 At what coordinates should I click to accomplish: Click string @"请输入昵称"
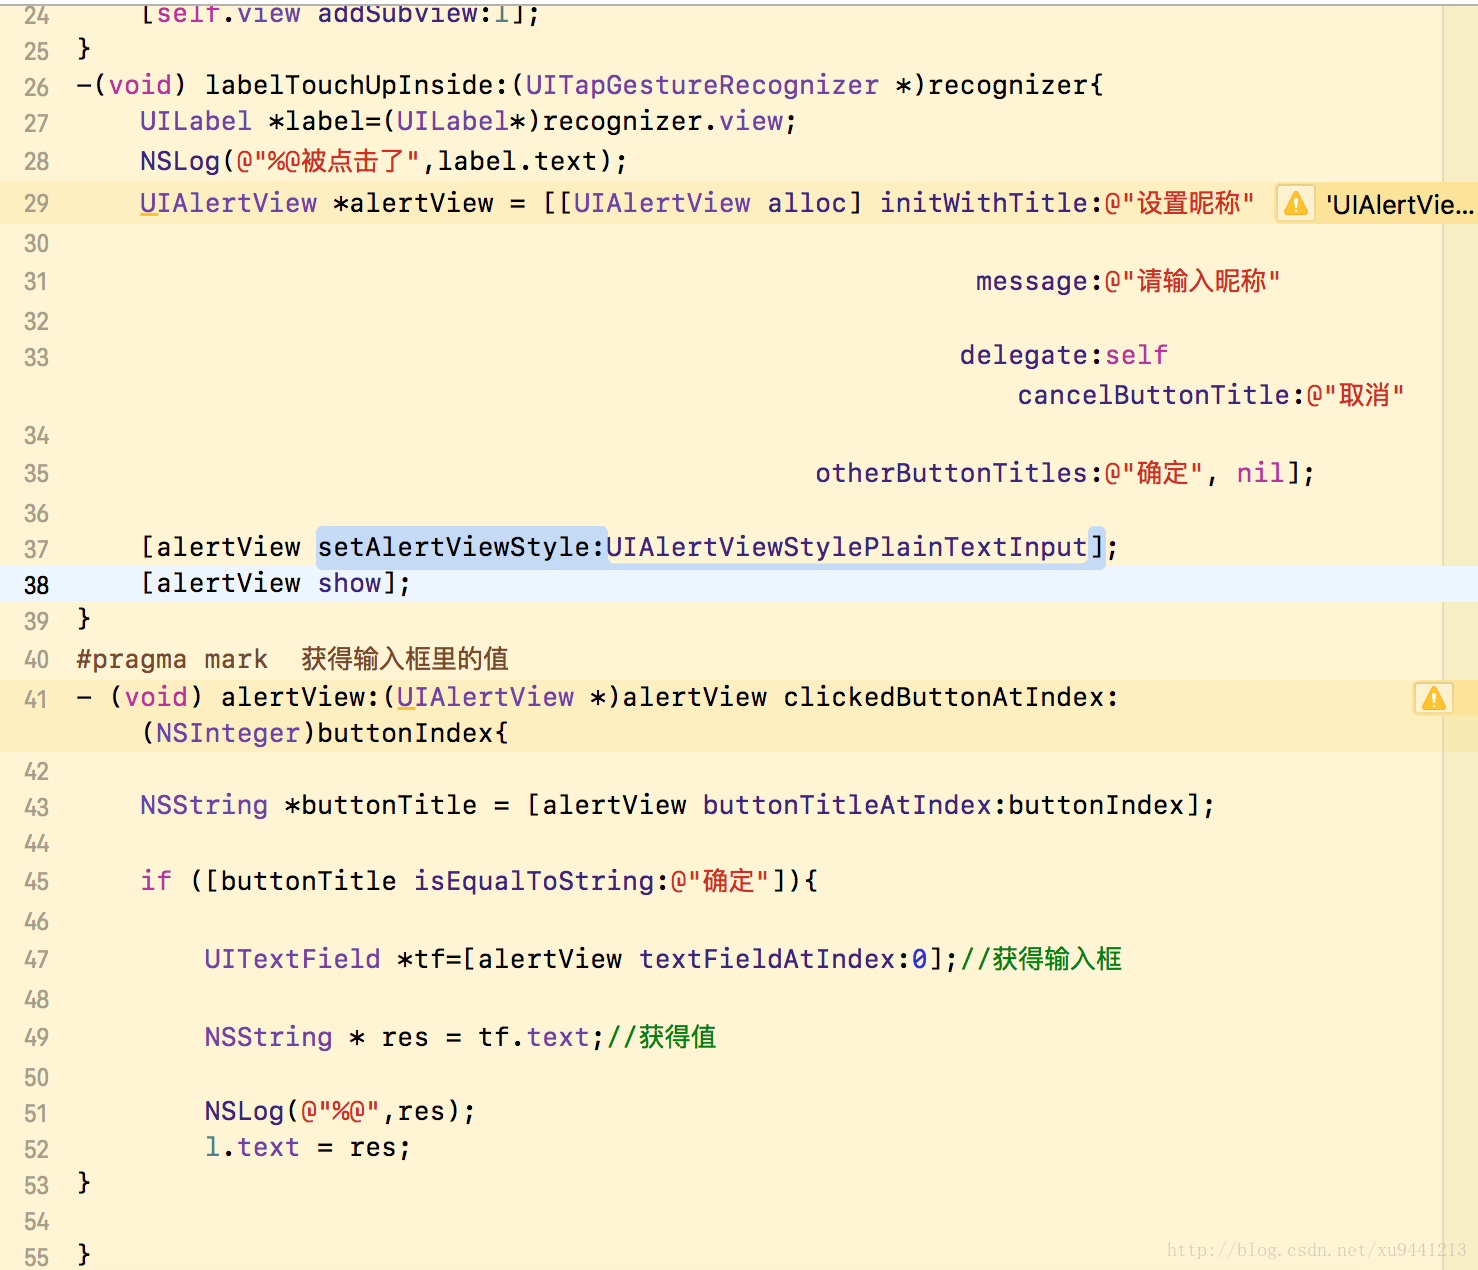pos(1192,281)
